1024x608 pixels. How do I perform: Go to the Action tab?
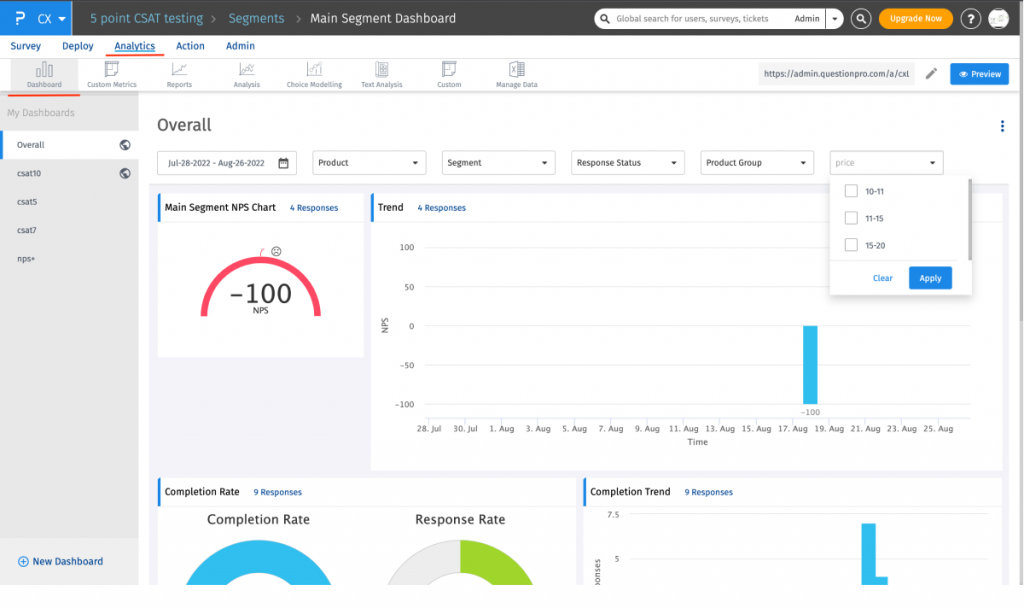(190, 46)
